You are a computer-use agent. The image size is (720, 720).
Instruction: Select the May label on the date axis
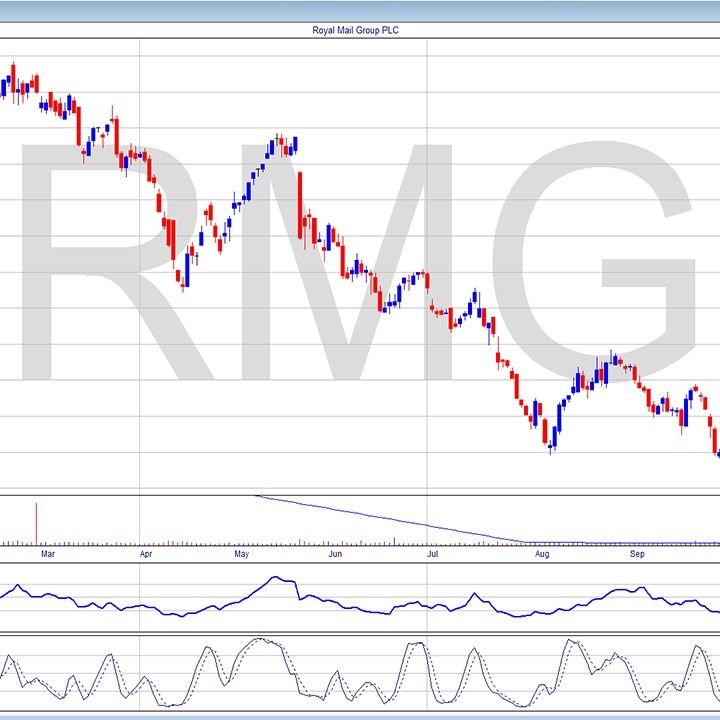(241, 552)
